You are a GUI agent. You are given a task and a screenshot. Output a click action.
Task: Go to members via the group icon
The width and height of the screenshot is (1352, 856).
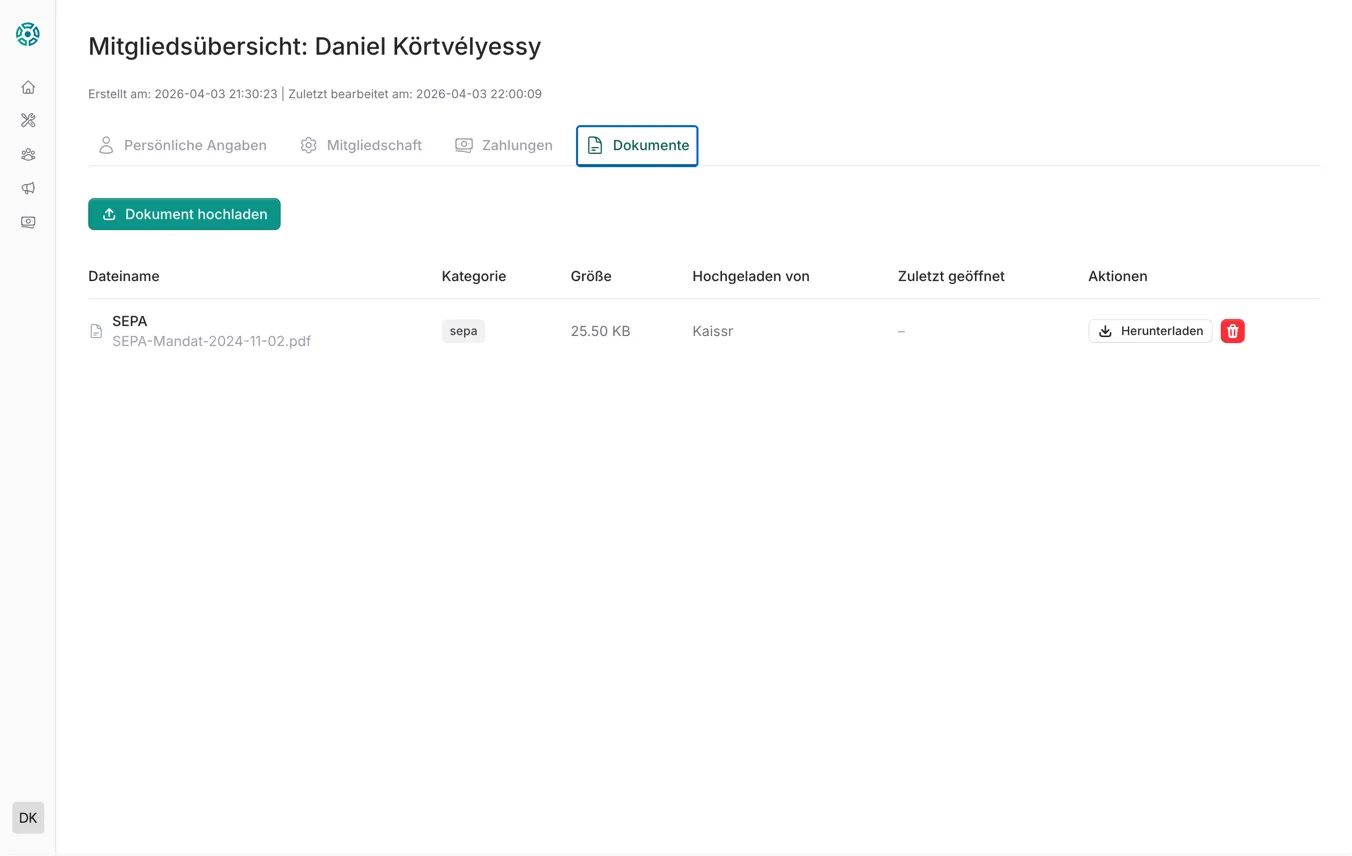coord(28,155)
